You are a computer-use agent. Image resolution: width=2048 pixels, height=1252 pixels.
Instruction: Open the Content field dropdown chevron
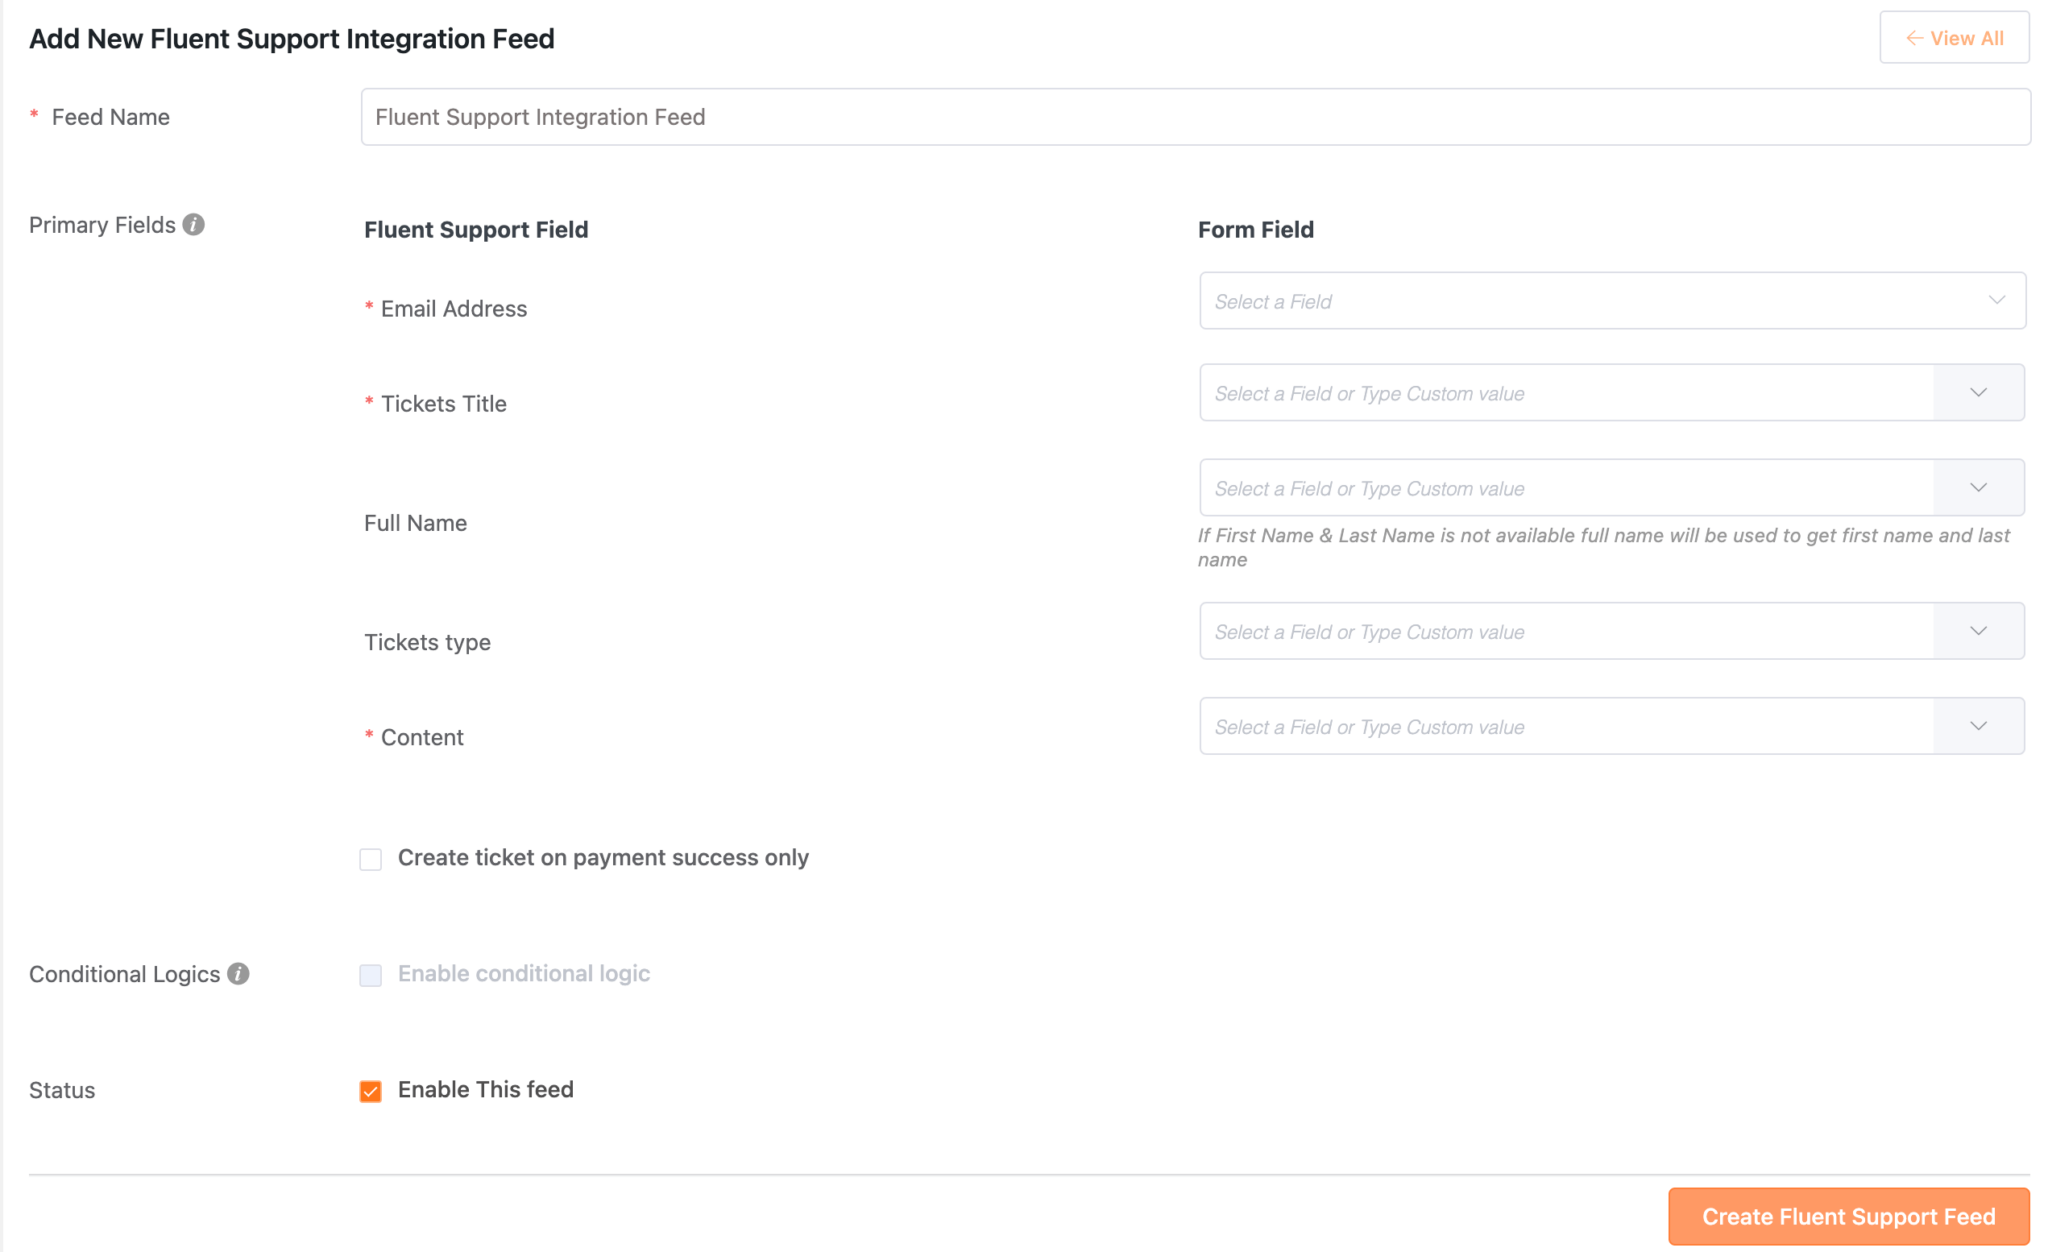[x=1977, y=726]
